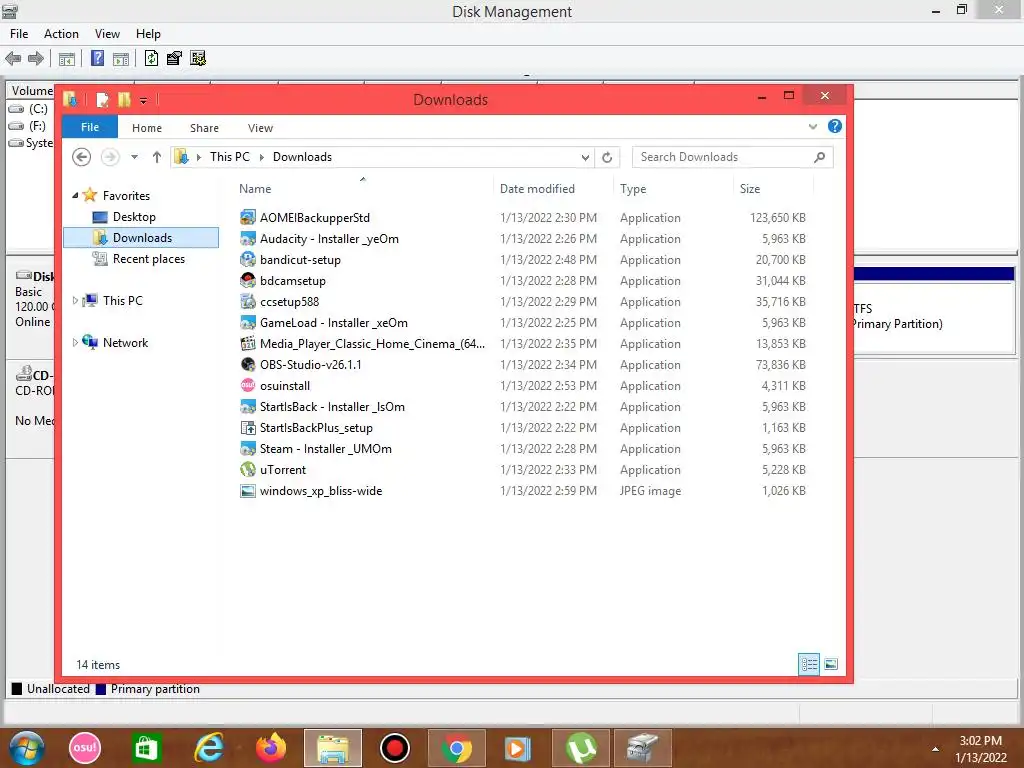
Task: Open the address bar history dropdown
Action: (585, 157)
